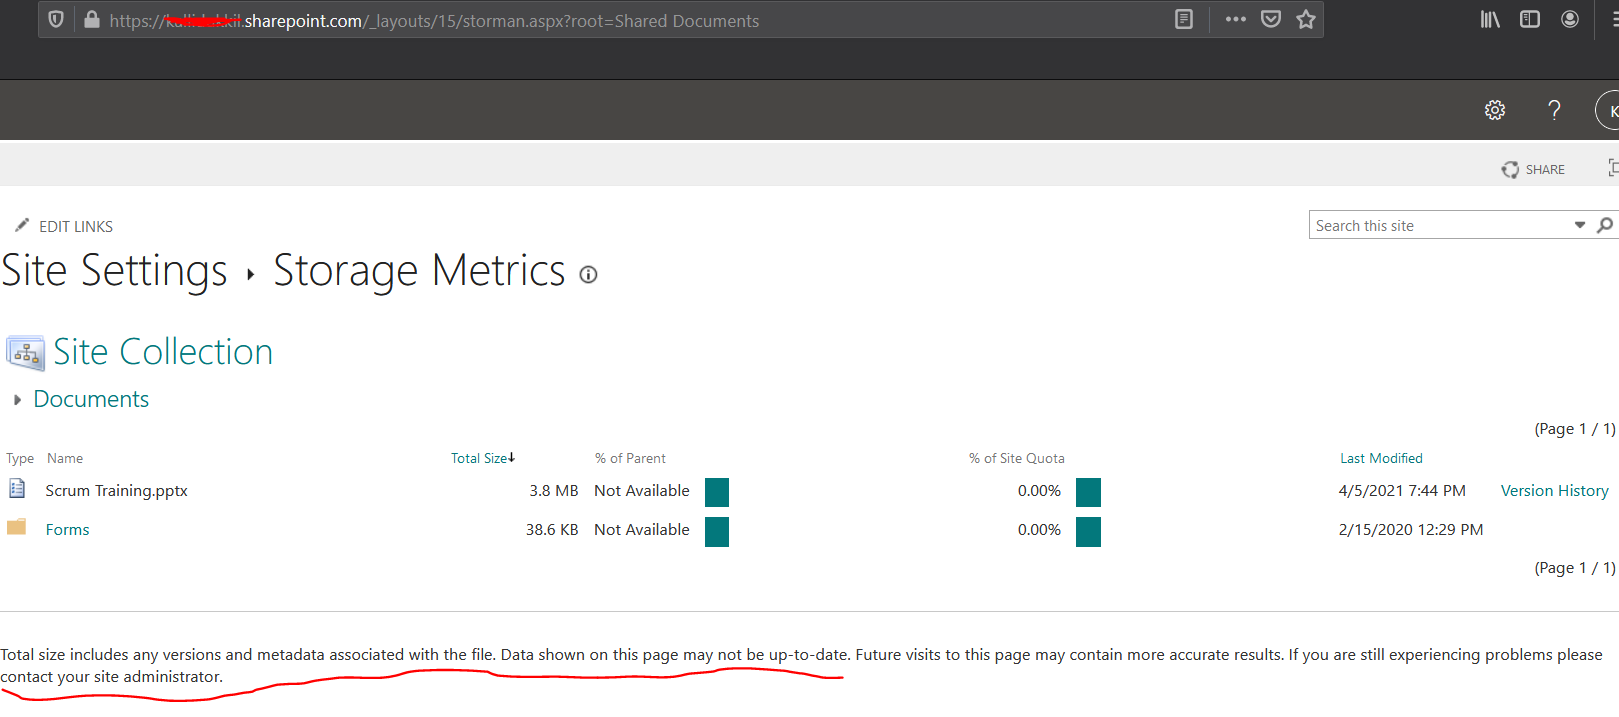Click the padlock site security icon
This screenshot has width=1619, height=717.
click(x=92, y=20)
